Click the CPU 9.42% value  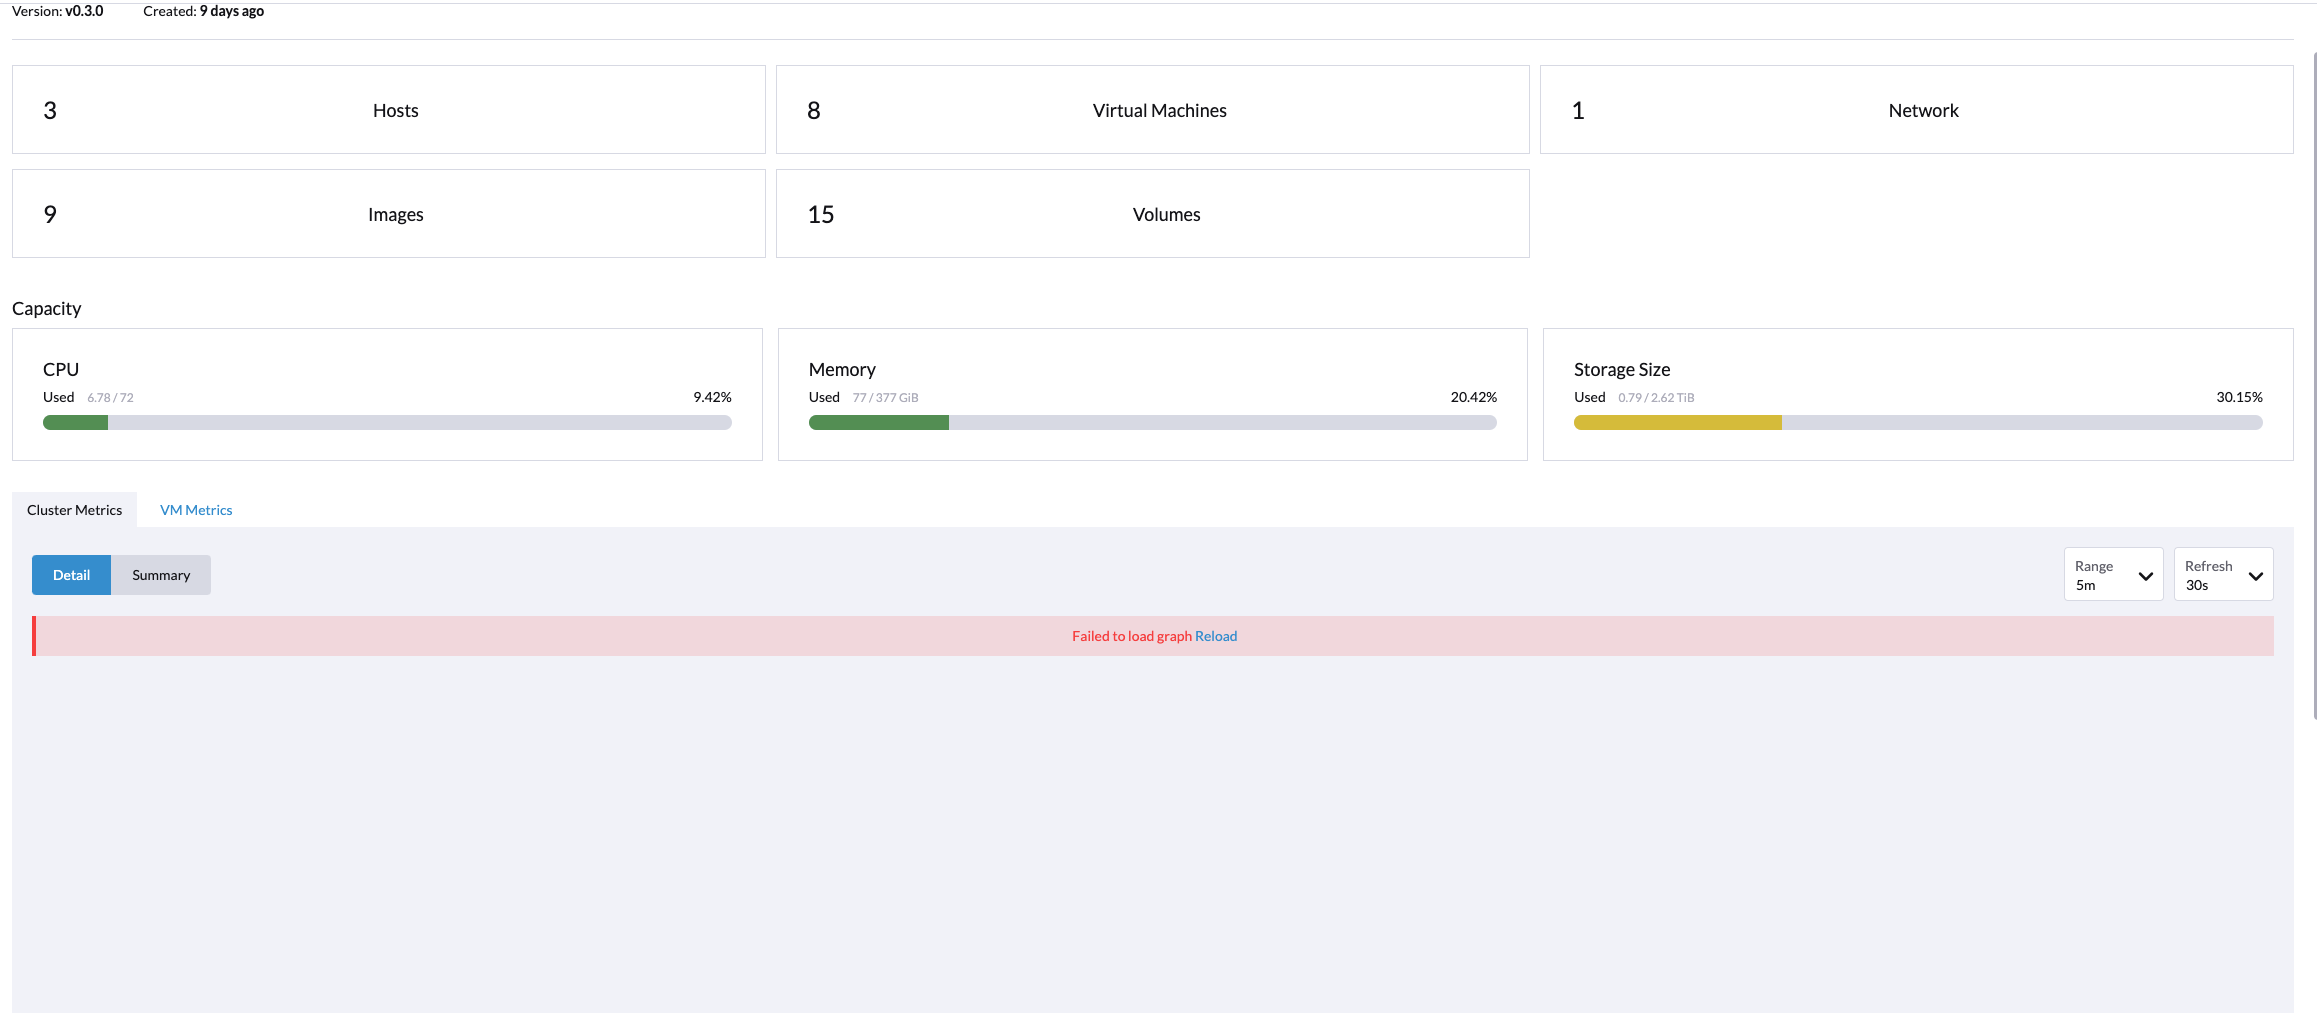click(712, 397)
